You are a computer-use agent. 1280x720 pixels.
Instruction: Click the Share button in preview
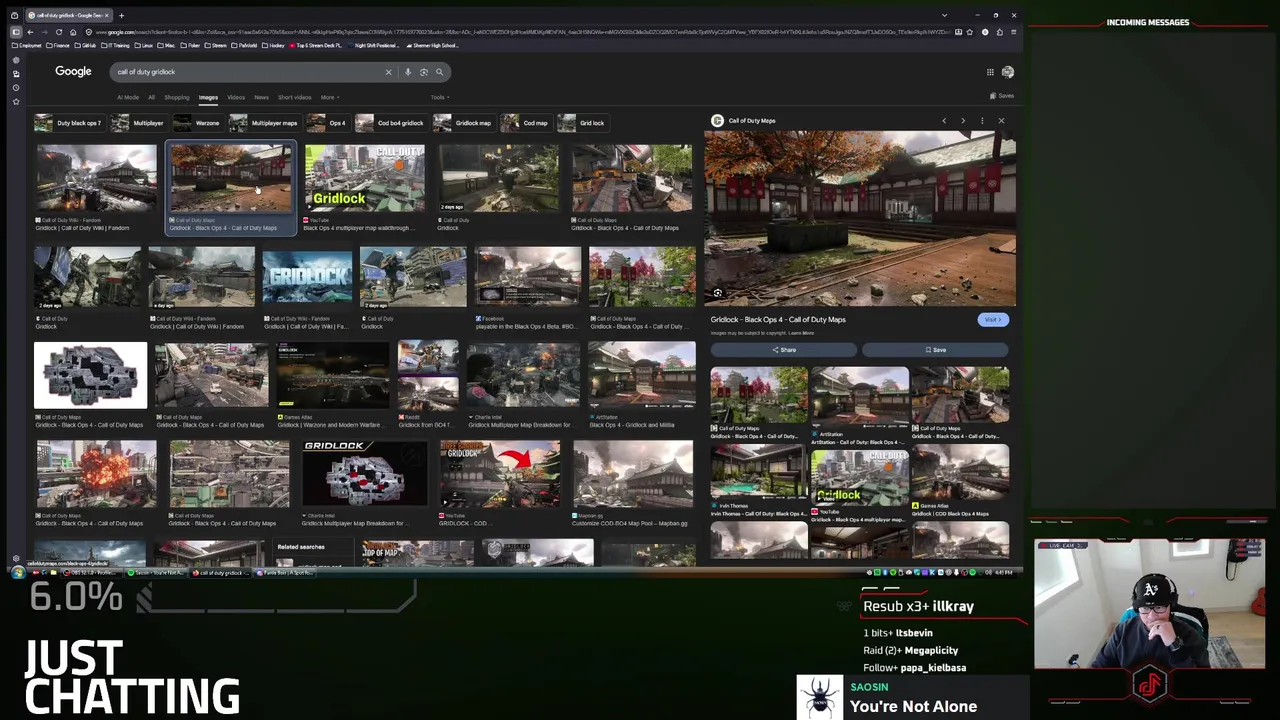point(784,350)
